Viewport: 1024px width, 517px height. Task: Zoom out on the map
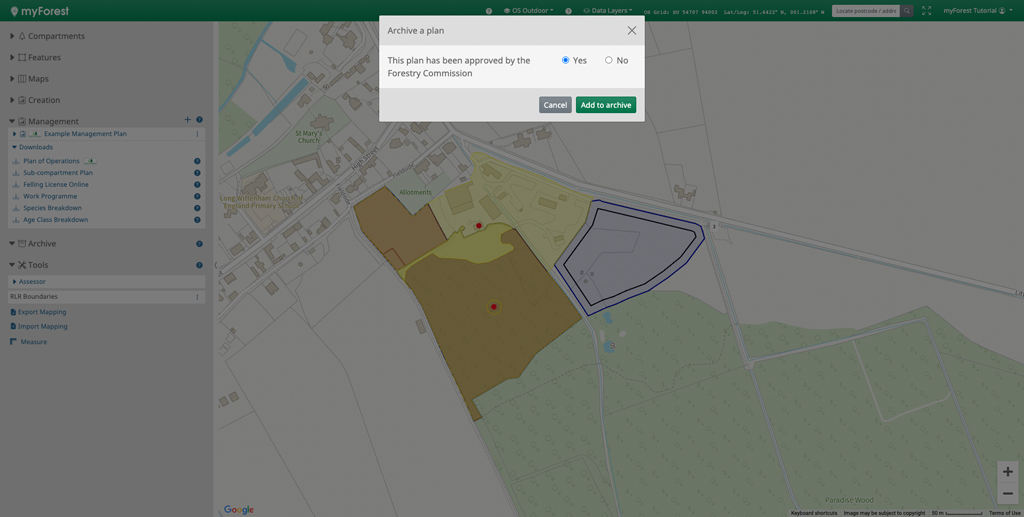(x=1007, y=493)
